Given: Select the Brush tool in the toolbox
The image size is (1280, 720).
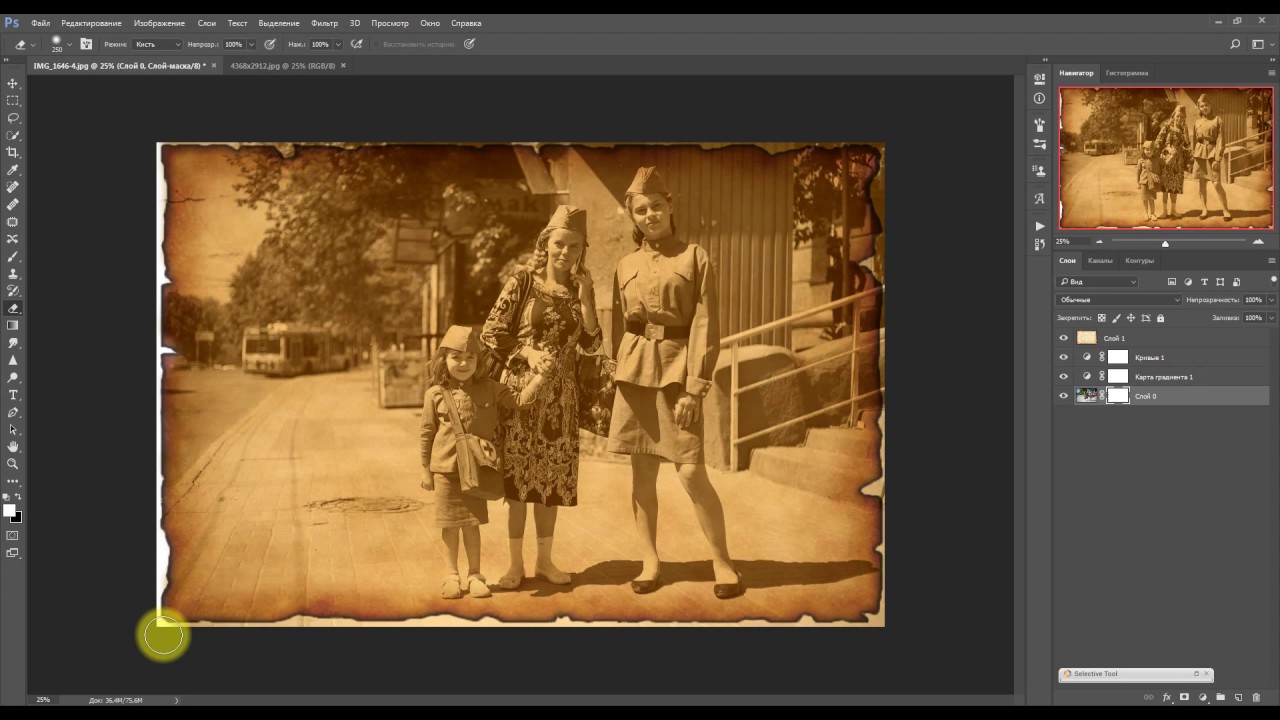Looking at the screenshot, I should click(x=13, y=256).
